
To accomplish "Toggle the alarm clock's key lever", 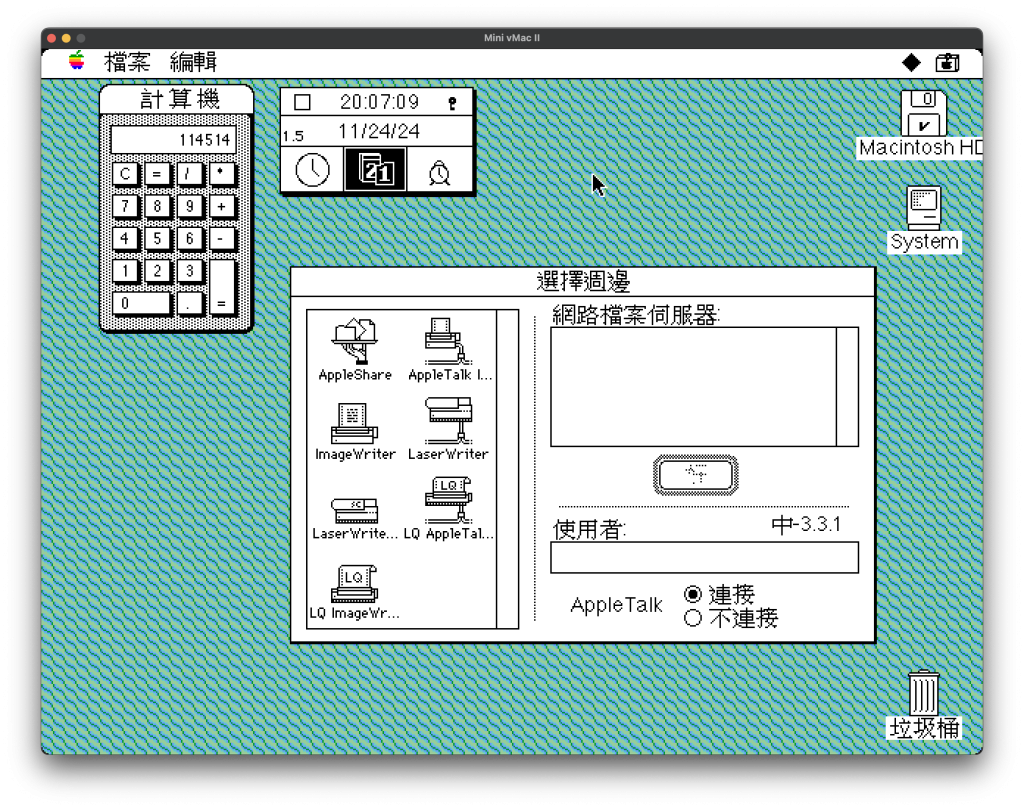I will [452, 102].
